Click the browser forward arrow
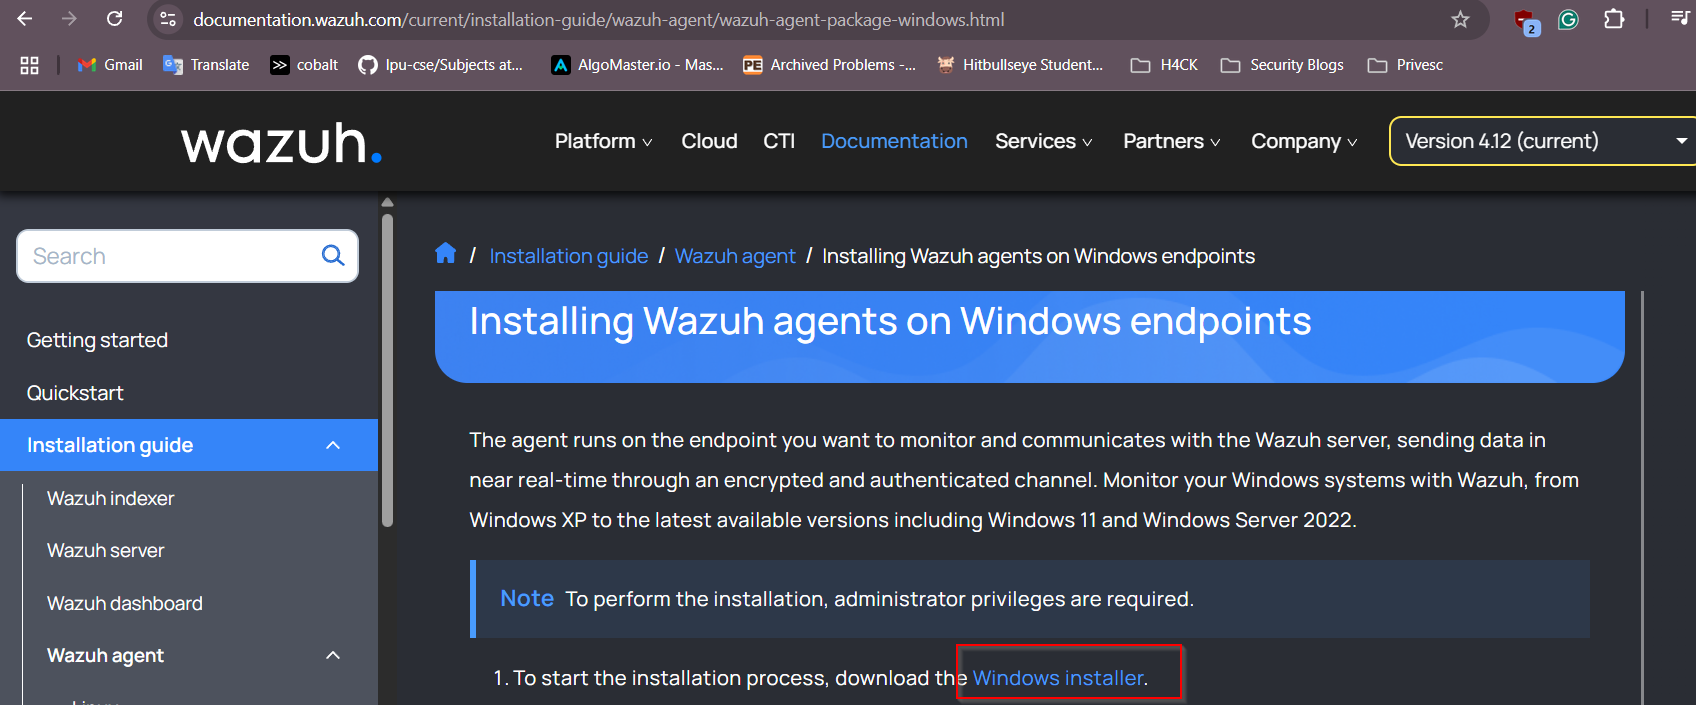 click(x=69, y=19)
